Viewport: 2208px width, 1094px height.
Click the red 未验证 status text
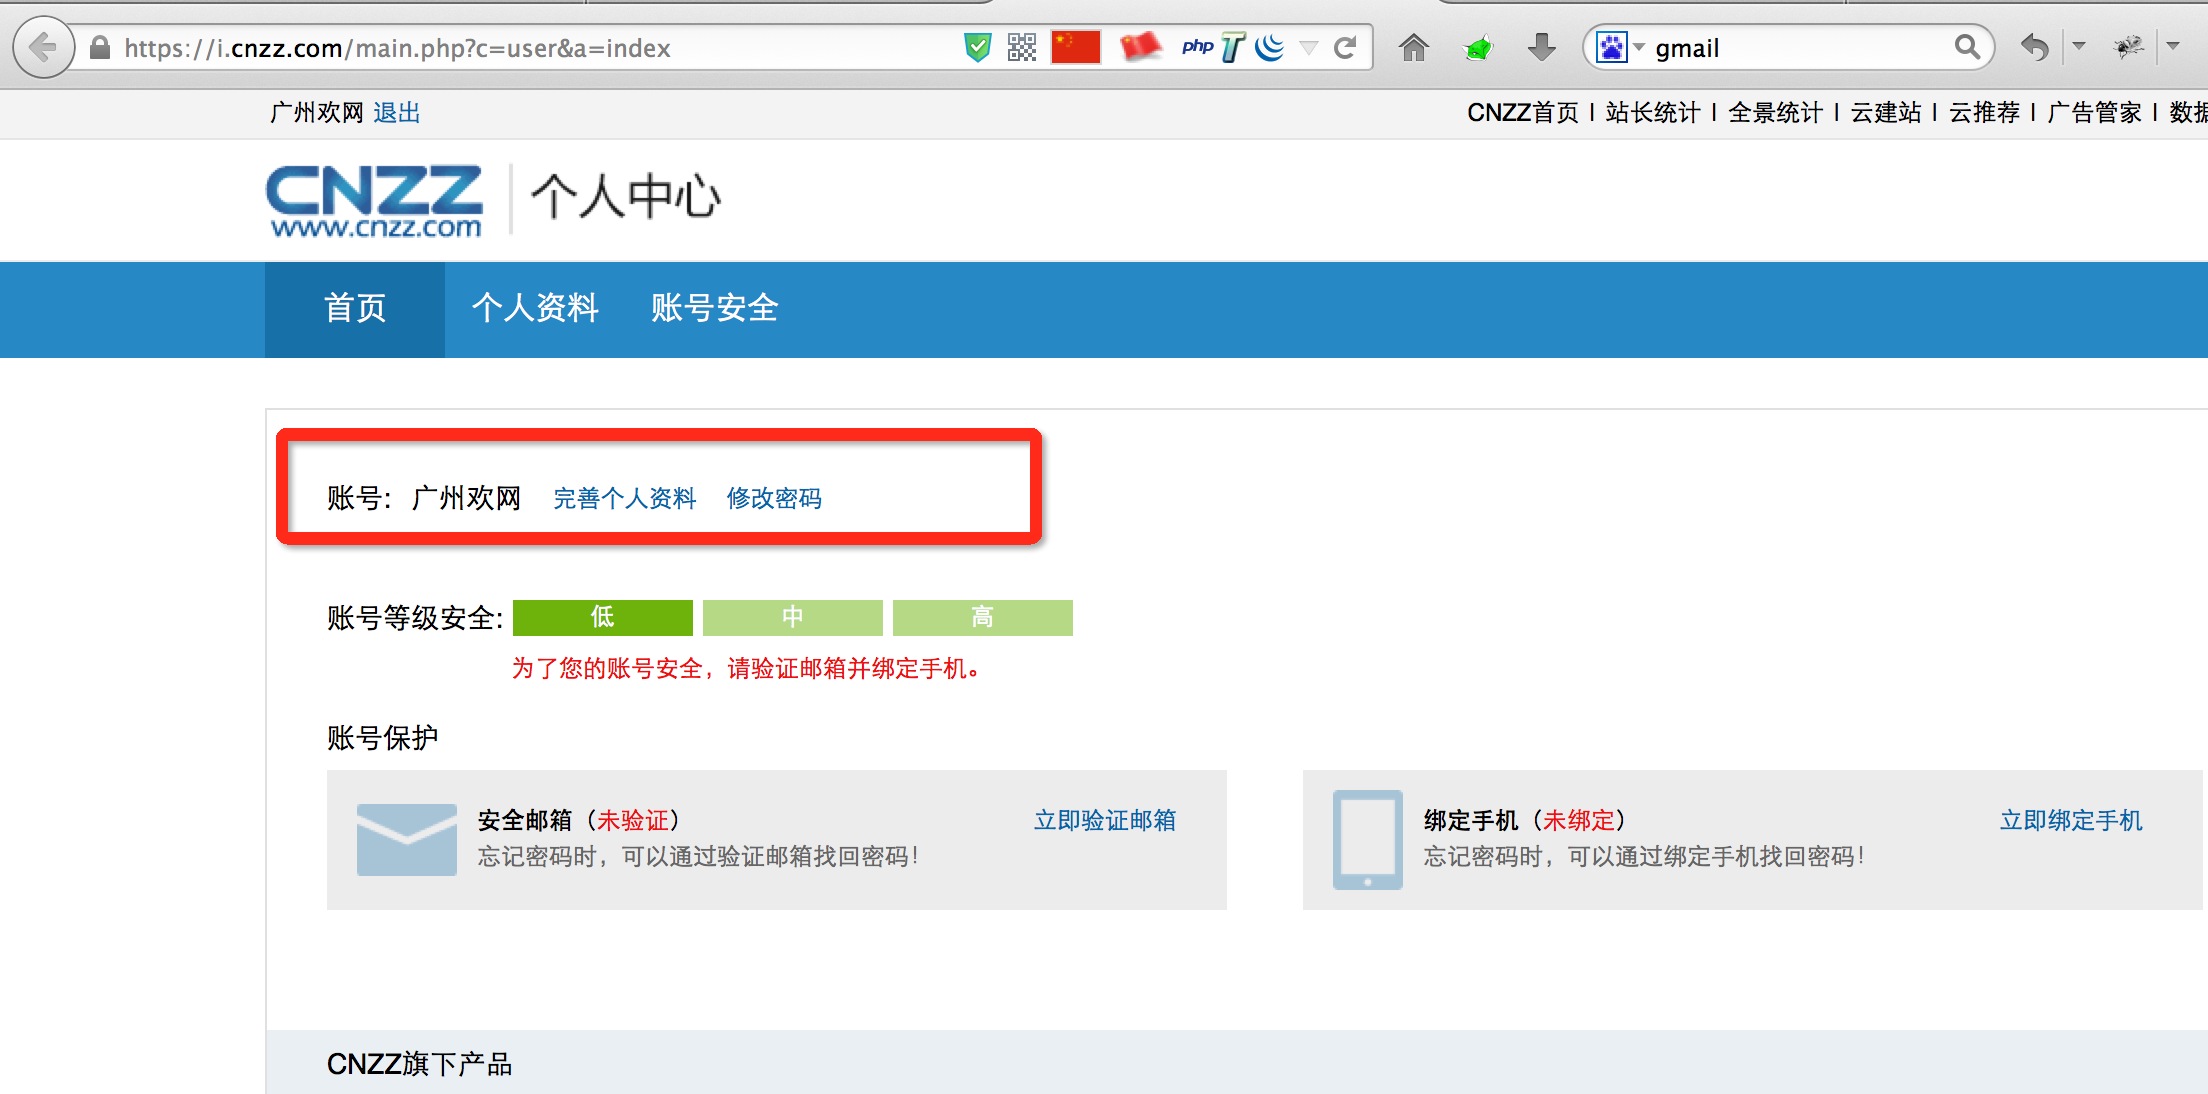click(633, 821)
